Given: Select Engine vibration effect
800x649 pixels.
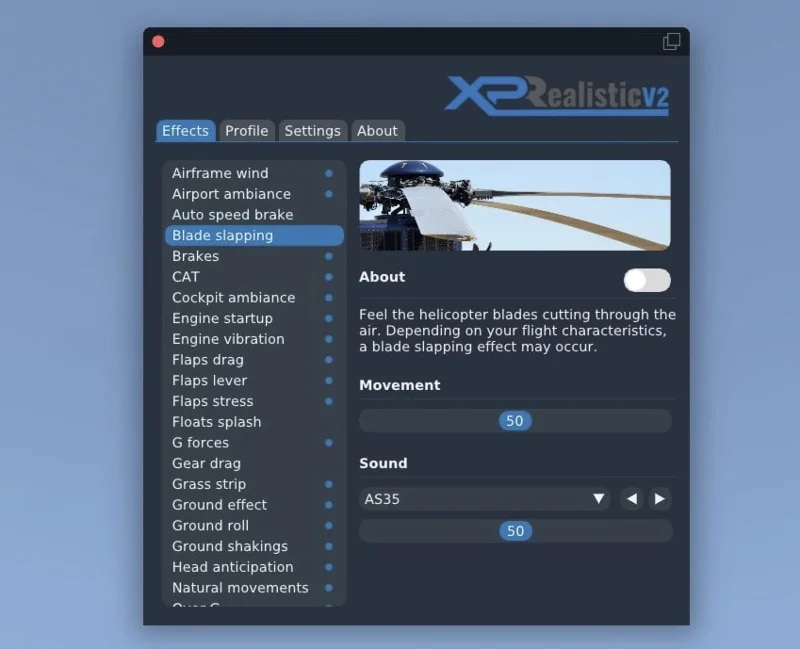Looking at the screenshot, I should point(254,339).
